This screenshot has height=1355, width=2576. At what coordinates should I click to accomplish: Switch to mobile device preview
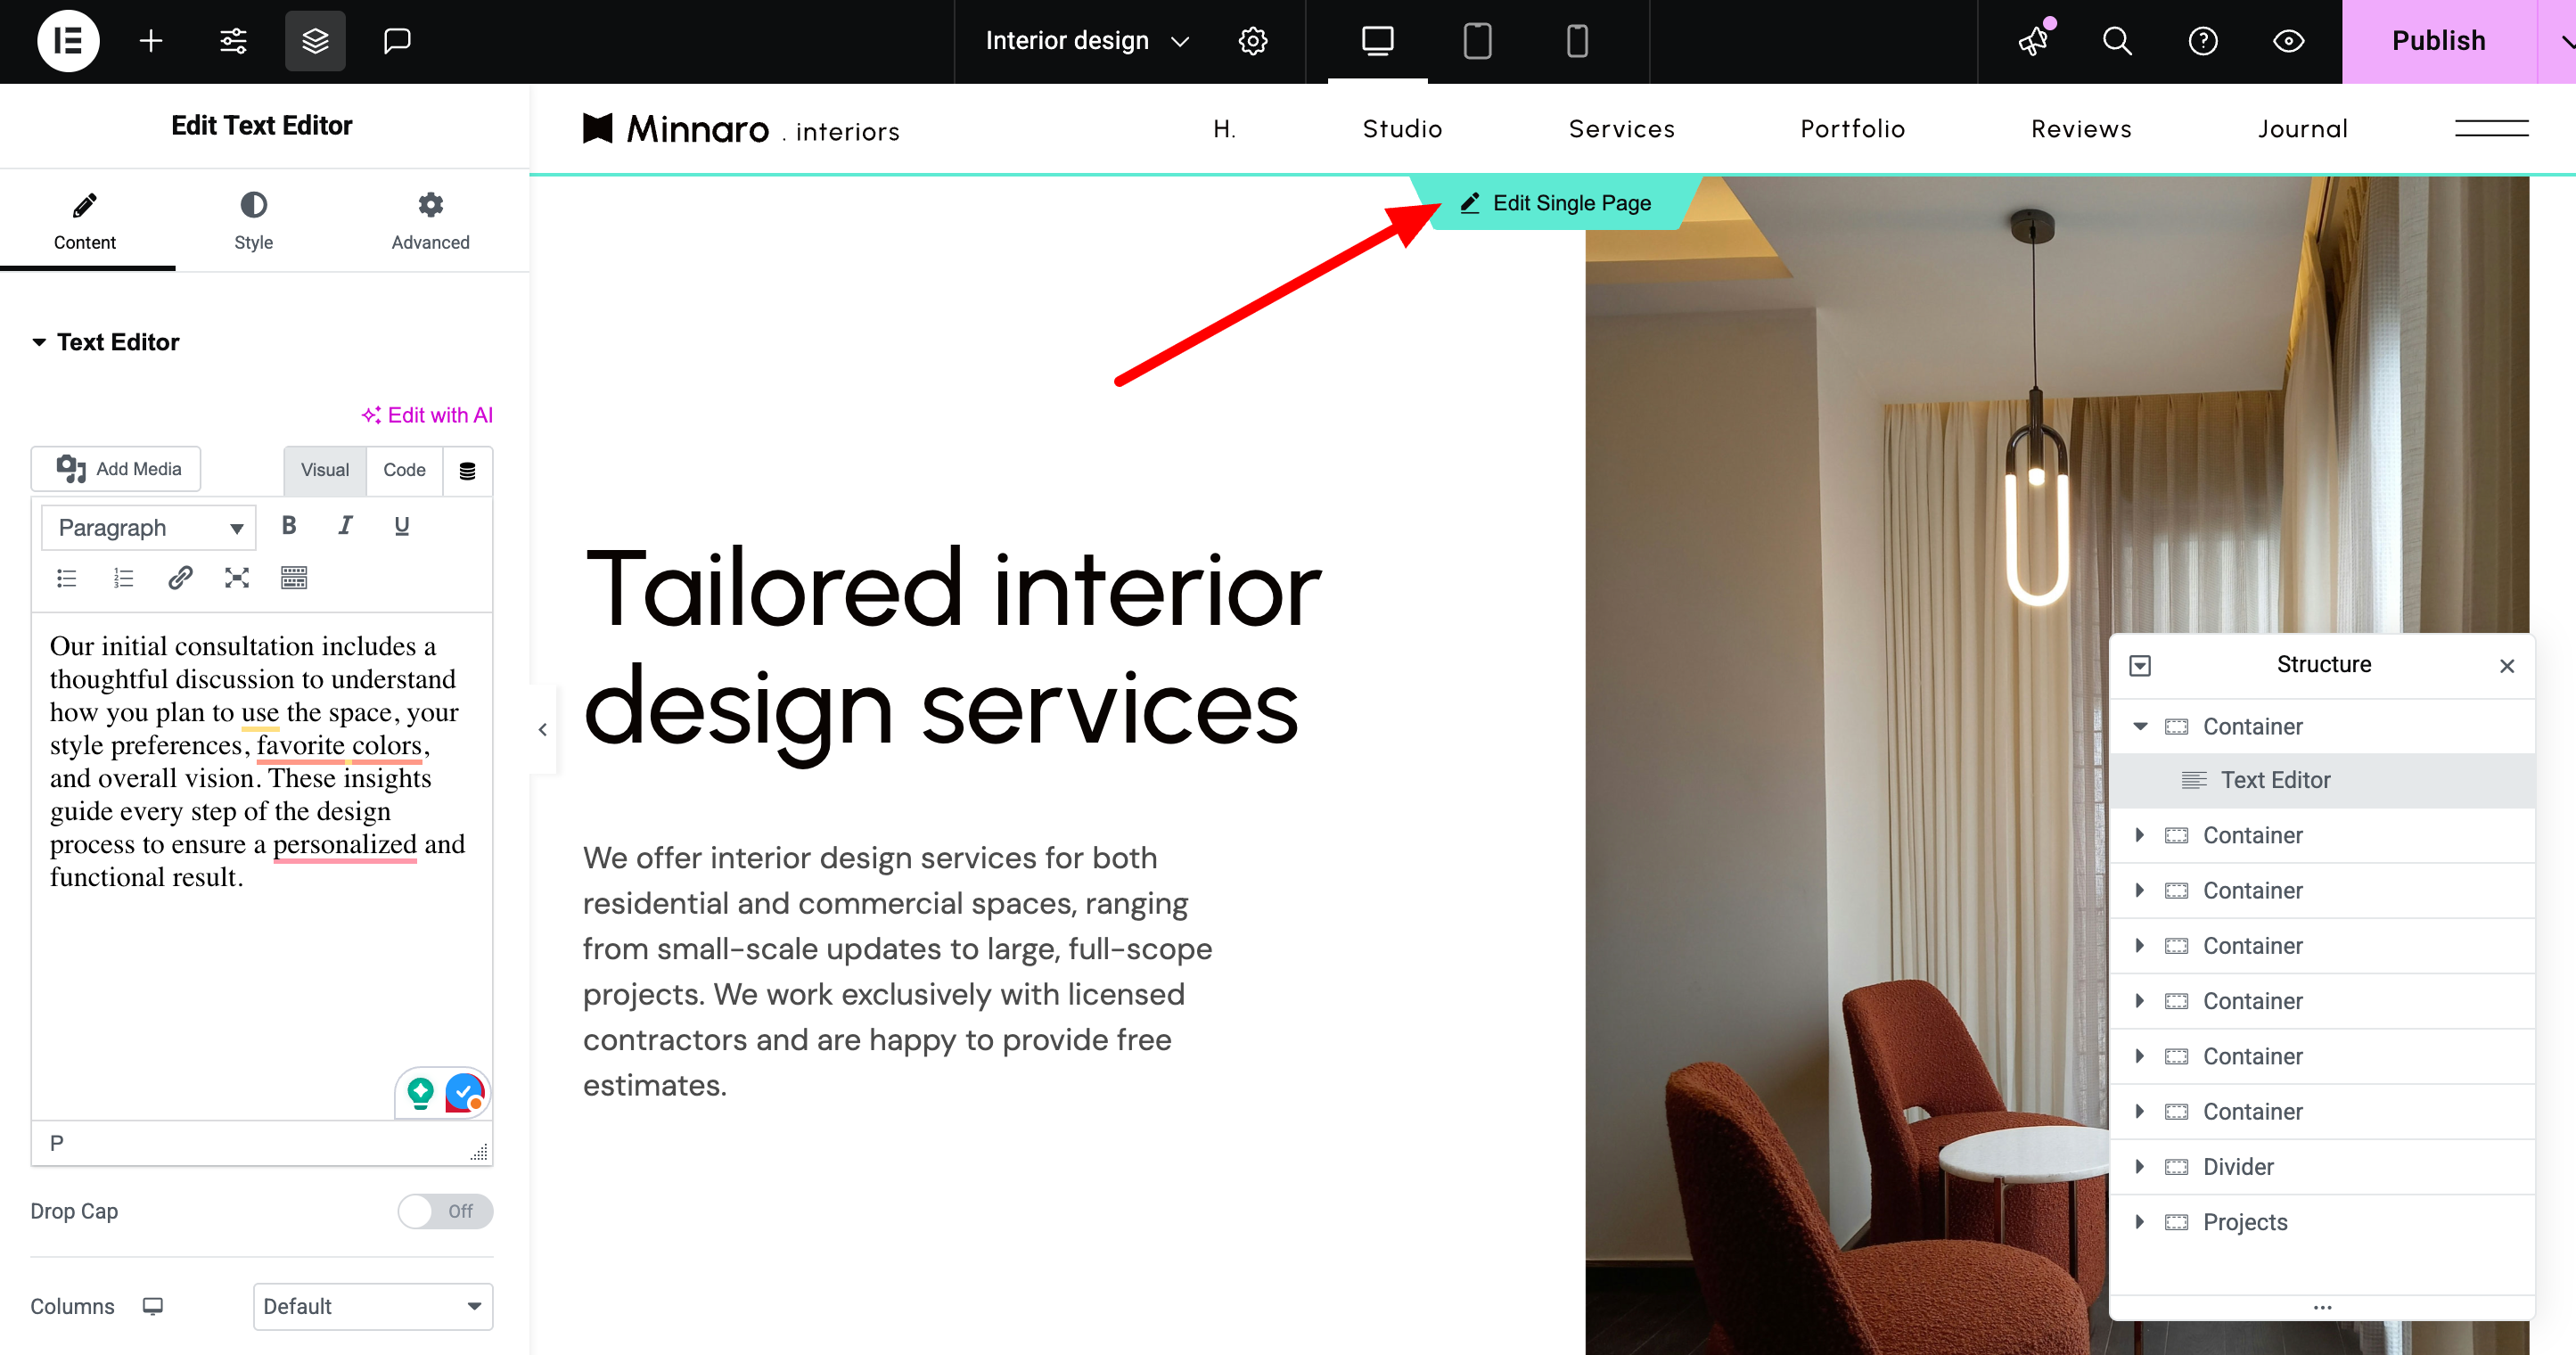(x=1577, y=41)
